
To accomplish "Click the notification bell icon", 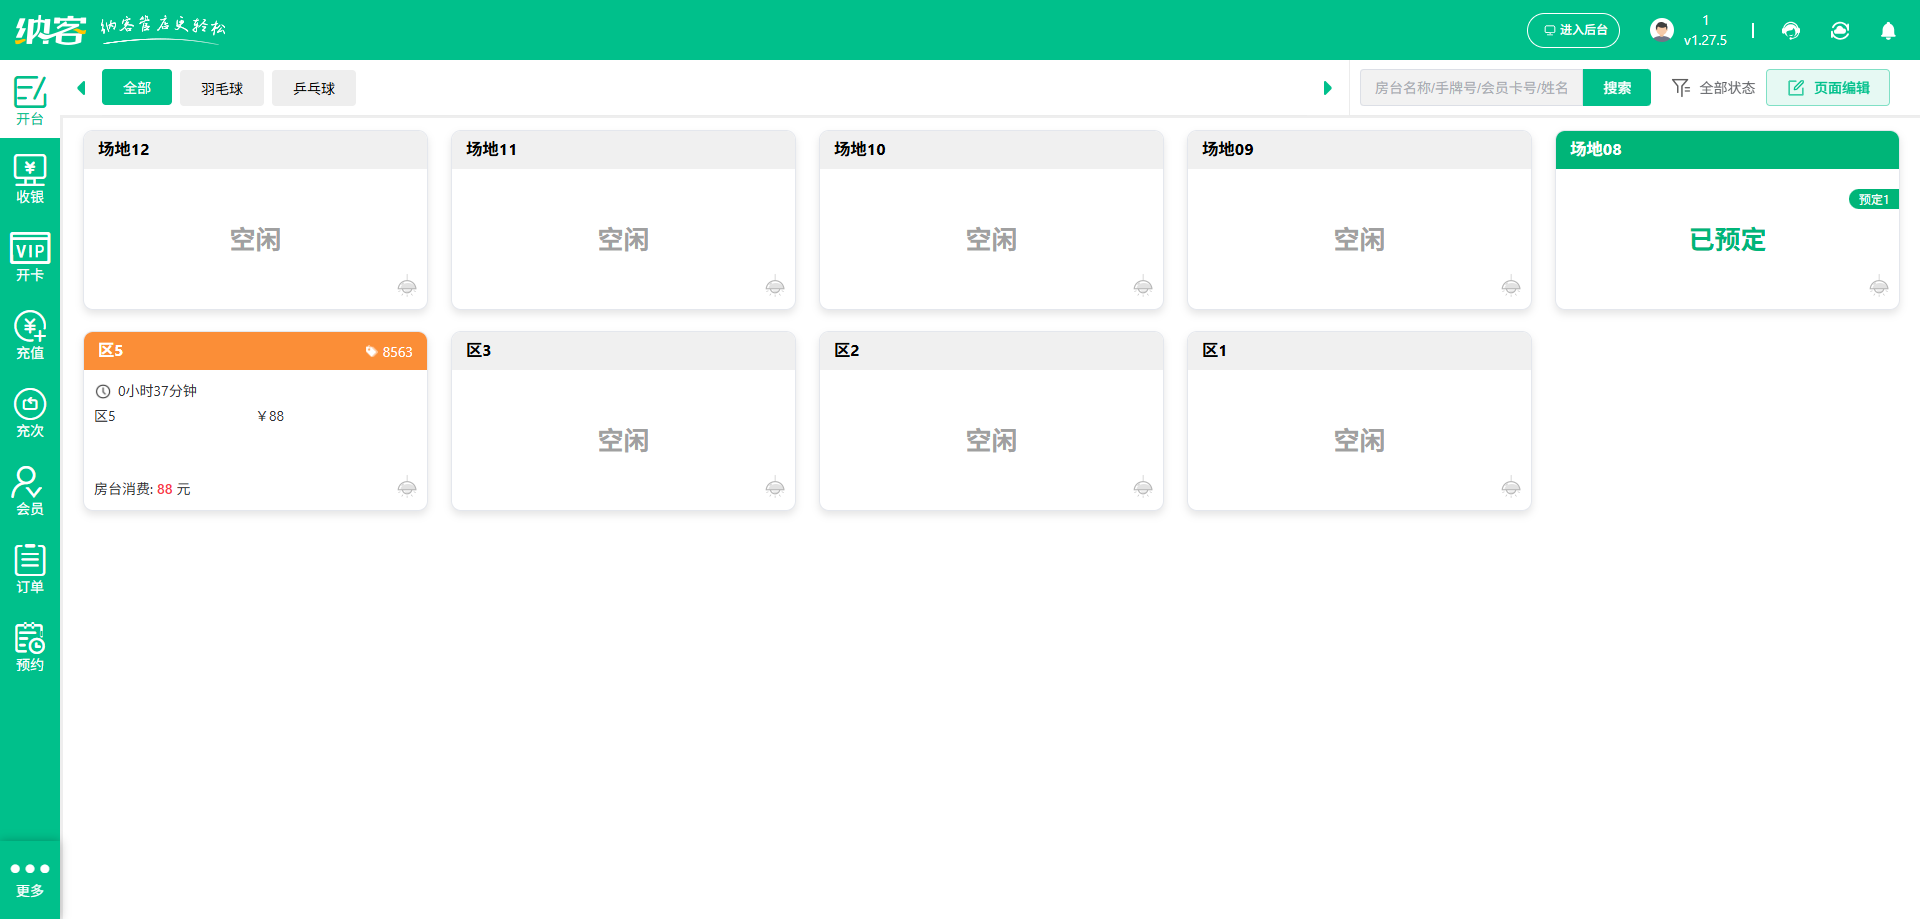I will 1888,31.
